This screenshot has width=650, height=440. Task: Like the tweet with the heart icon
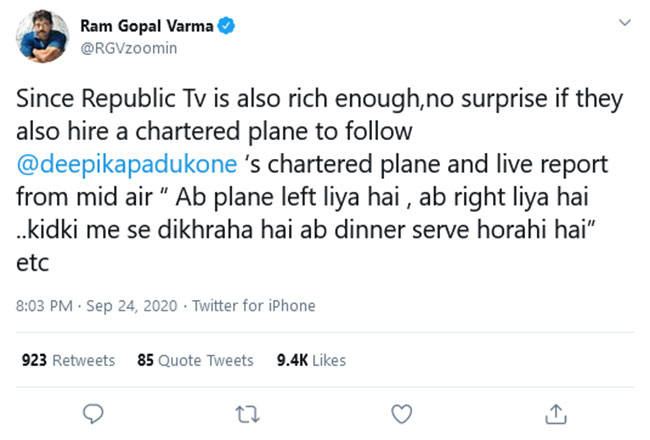(402, 412)
